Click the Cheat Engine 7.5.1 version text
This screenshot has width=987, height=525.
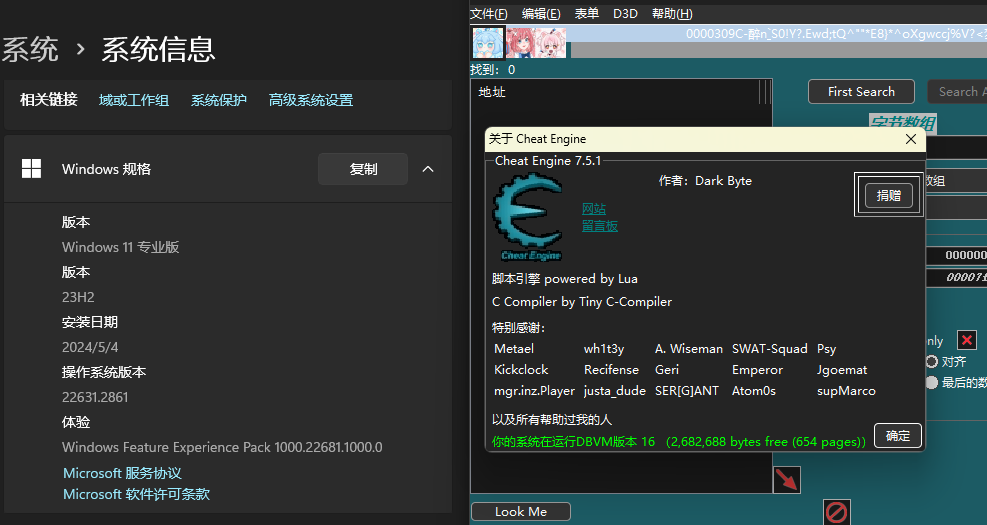[x=548, y=161]
